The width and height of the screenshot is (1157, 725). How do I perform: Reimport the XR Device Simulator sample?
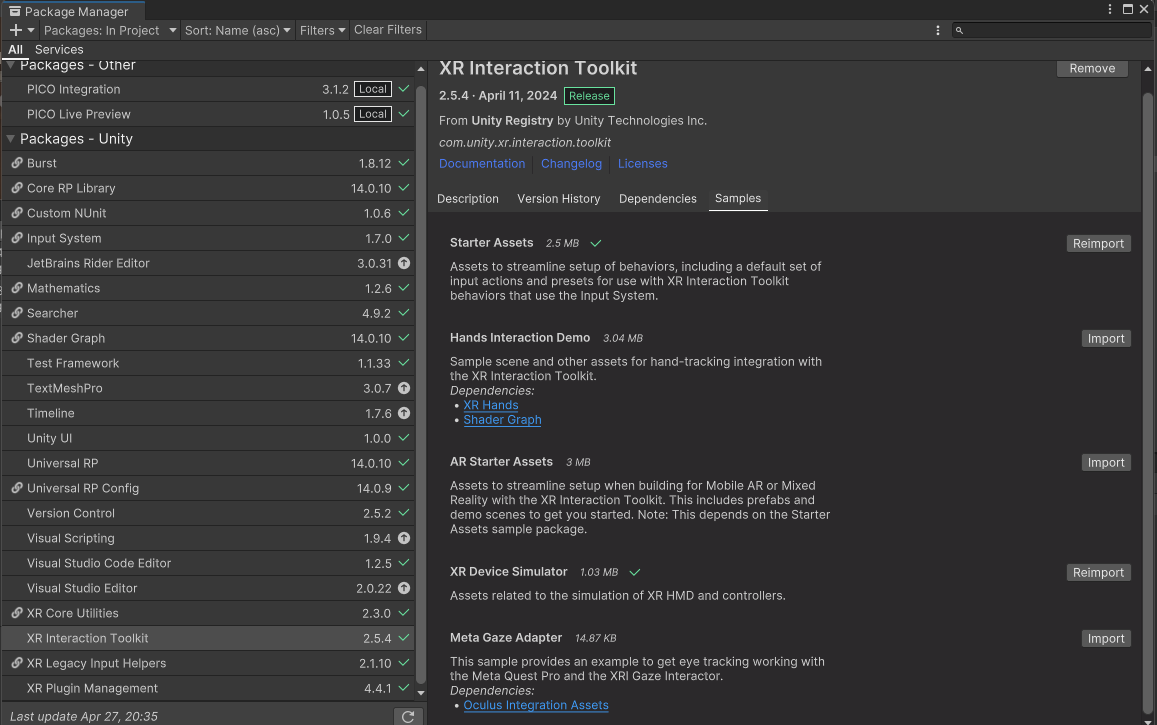(x=1098, y=572)
